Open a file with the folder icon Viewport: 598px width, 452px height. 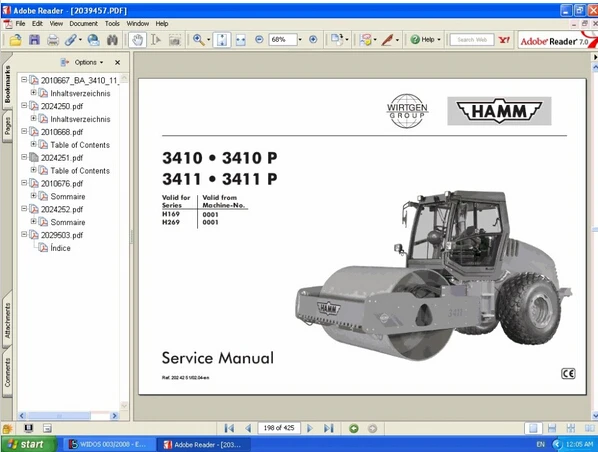pos(16,40)
